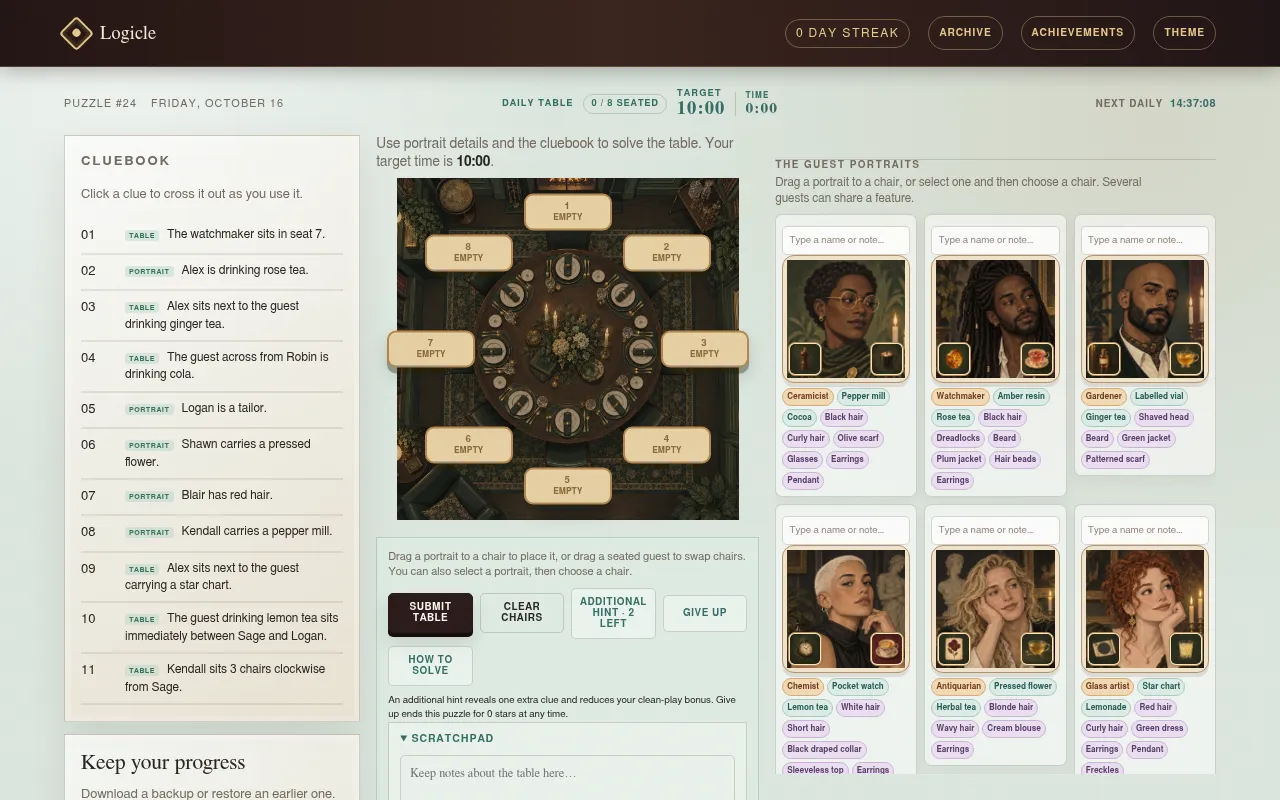Cross out clue 01 about the watchmaker in seat 7
Screen dimensions: 1280x800
pyautogui.click(x=212, y=234)
